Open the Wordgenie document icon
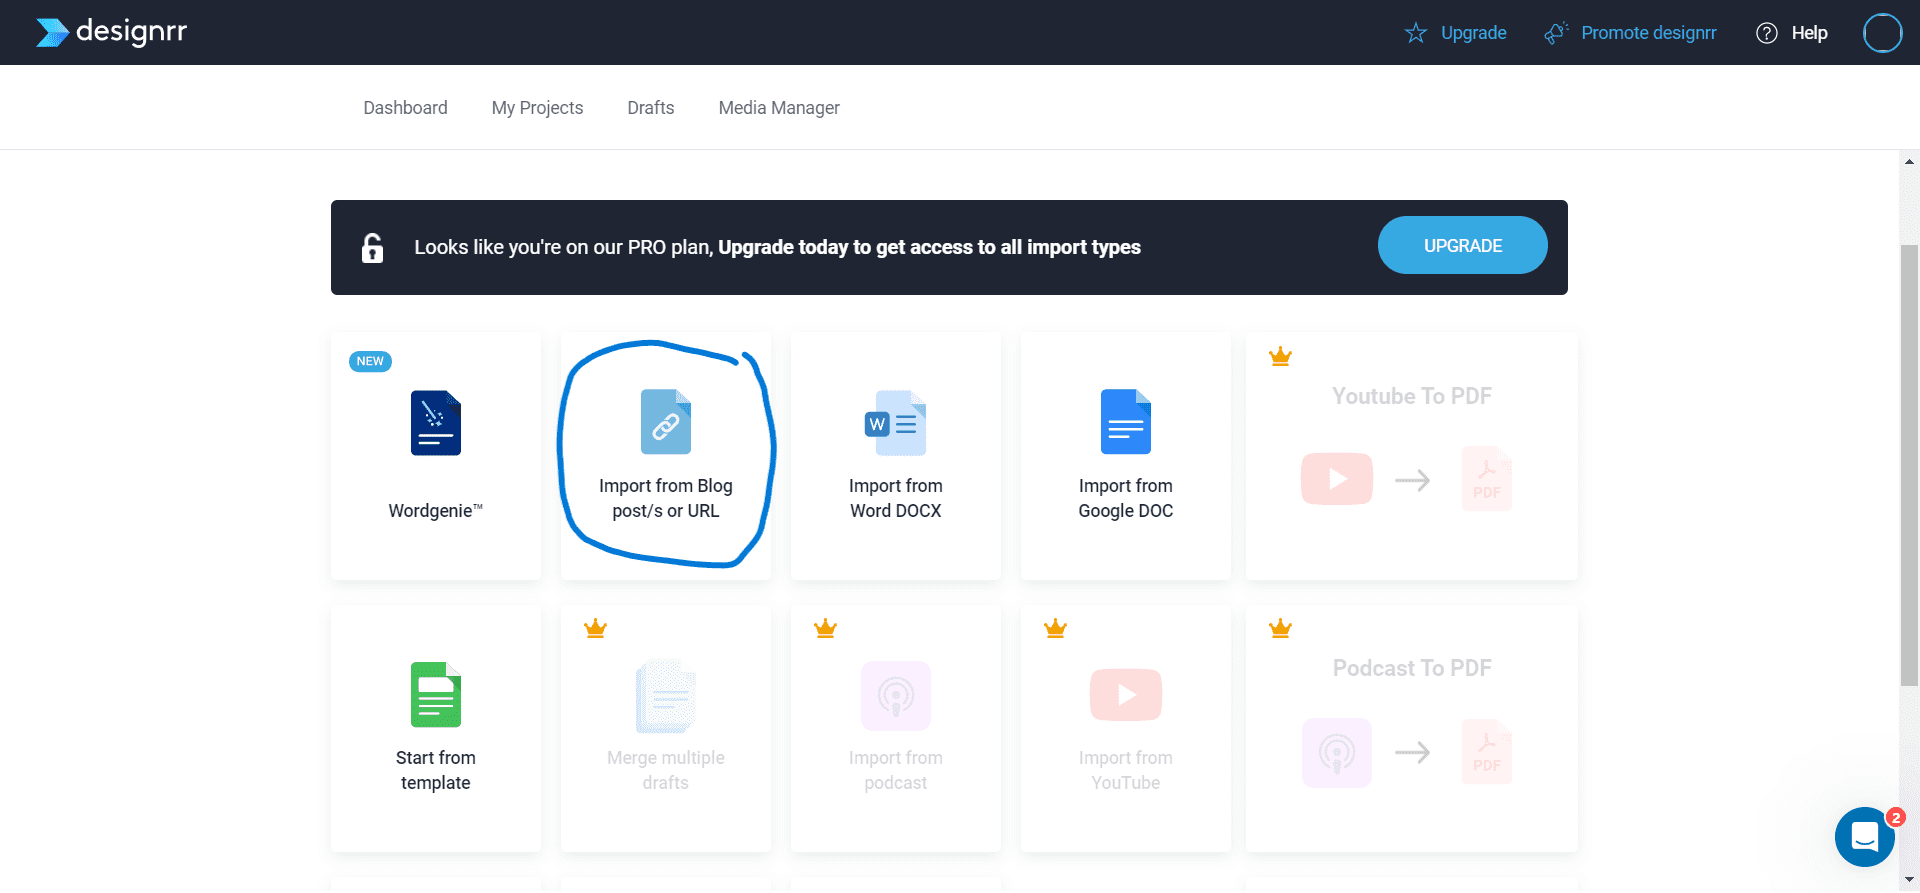1920x893 pixels. (x=436, y=423)
